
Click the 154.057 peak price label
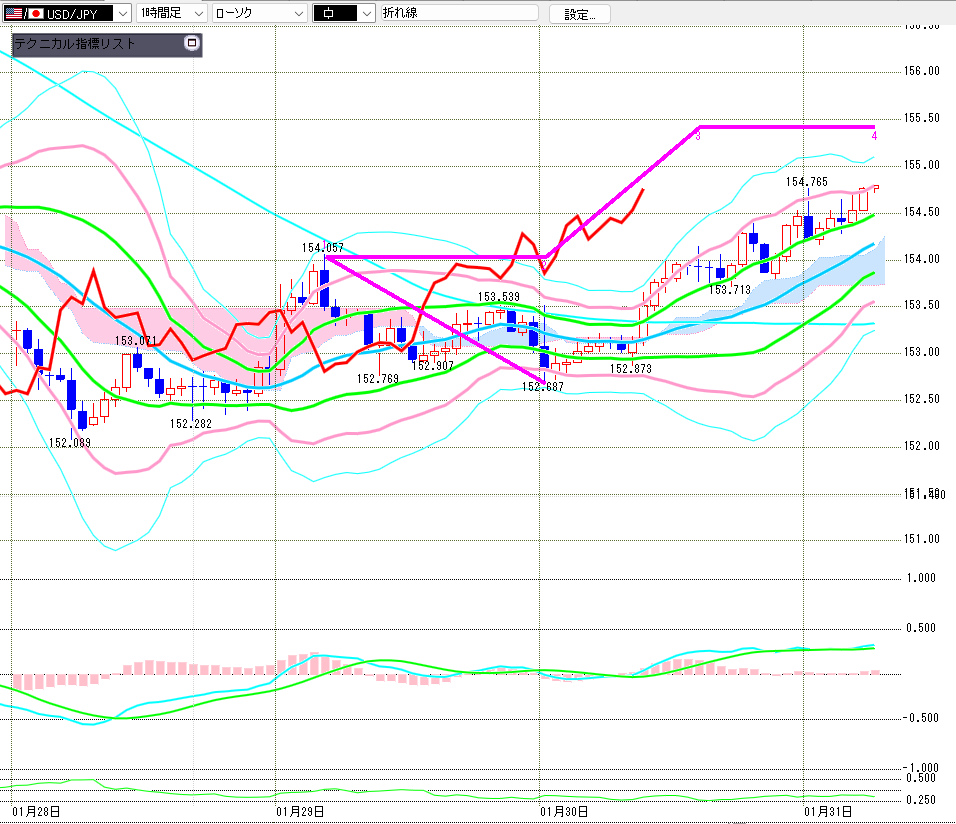(323, 247)
